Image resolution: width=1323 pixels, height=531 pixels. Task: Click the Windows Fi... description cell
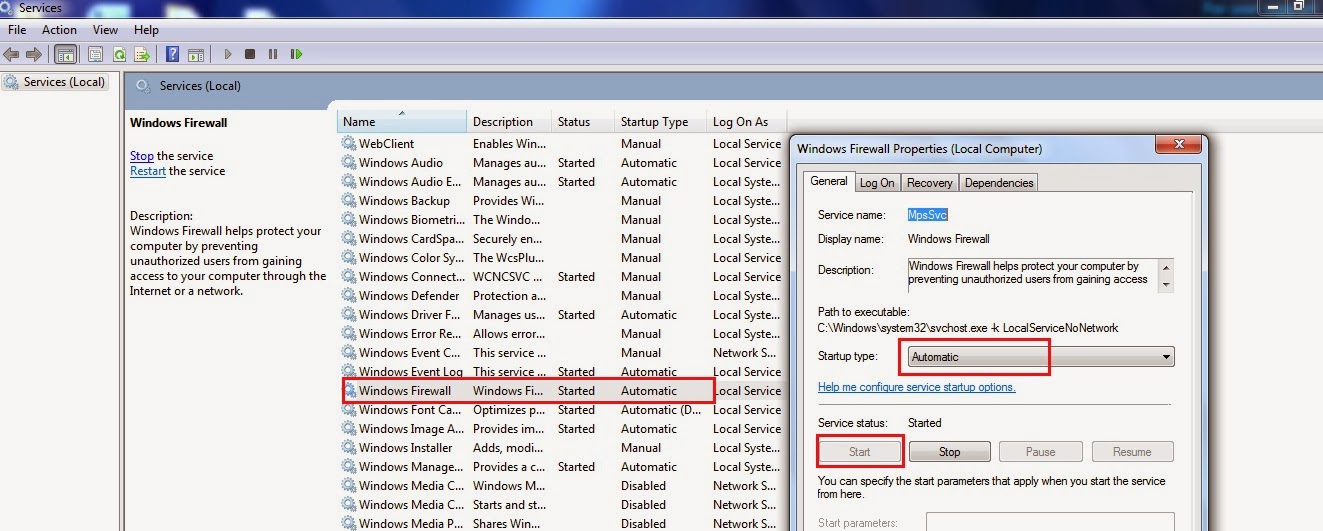(x=506, y=391)
